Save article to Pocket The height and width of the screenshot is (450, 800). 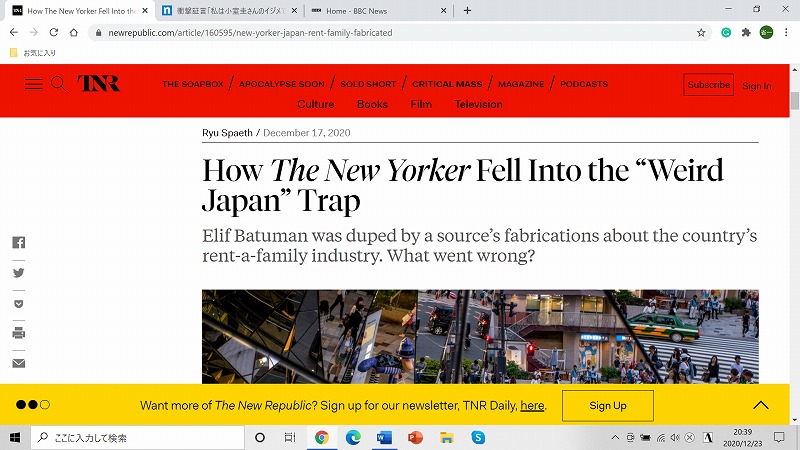pos(18,304)
